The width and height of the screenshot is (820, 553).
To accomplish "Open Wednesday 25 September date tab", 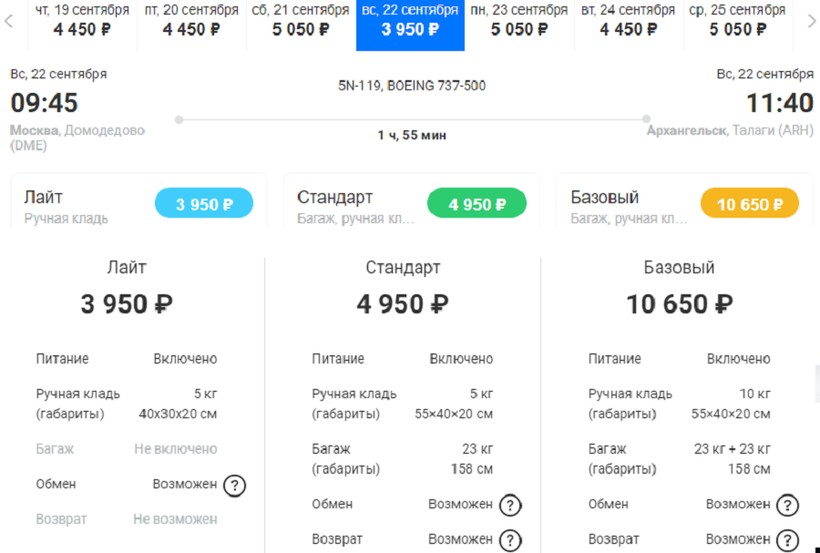I will (737, 20).
